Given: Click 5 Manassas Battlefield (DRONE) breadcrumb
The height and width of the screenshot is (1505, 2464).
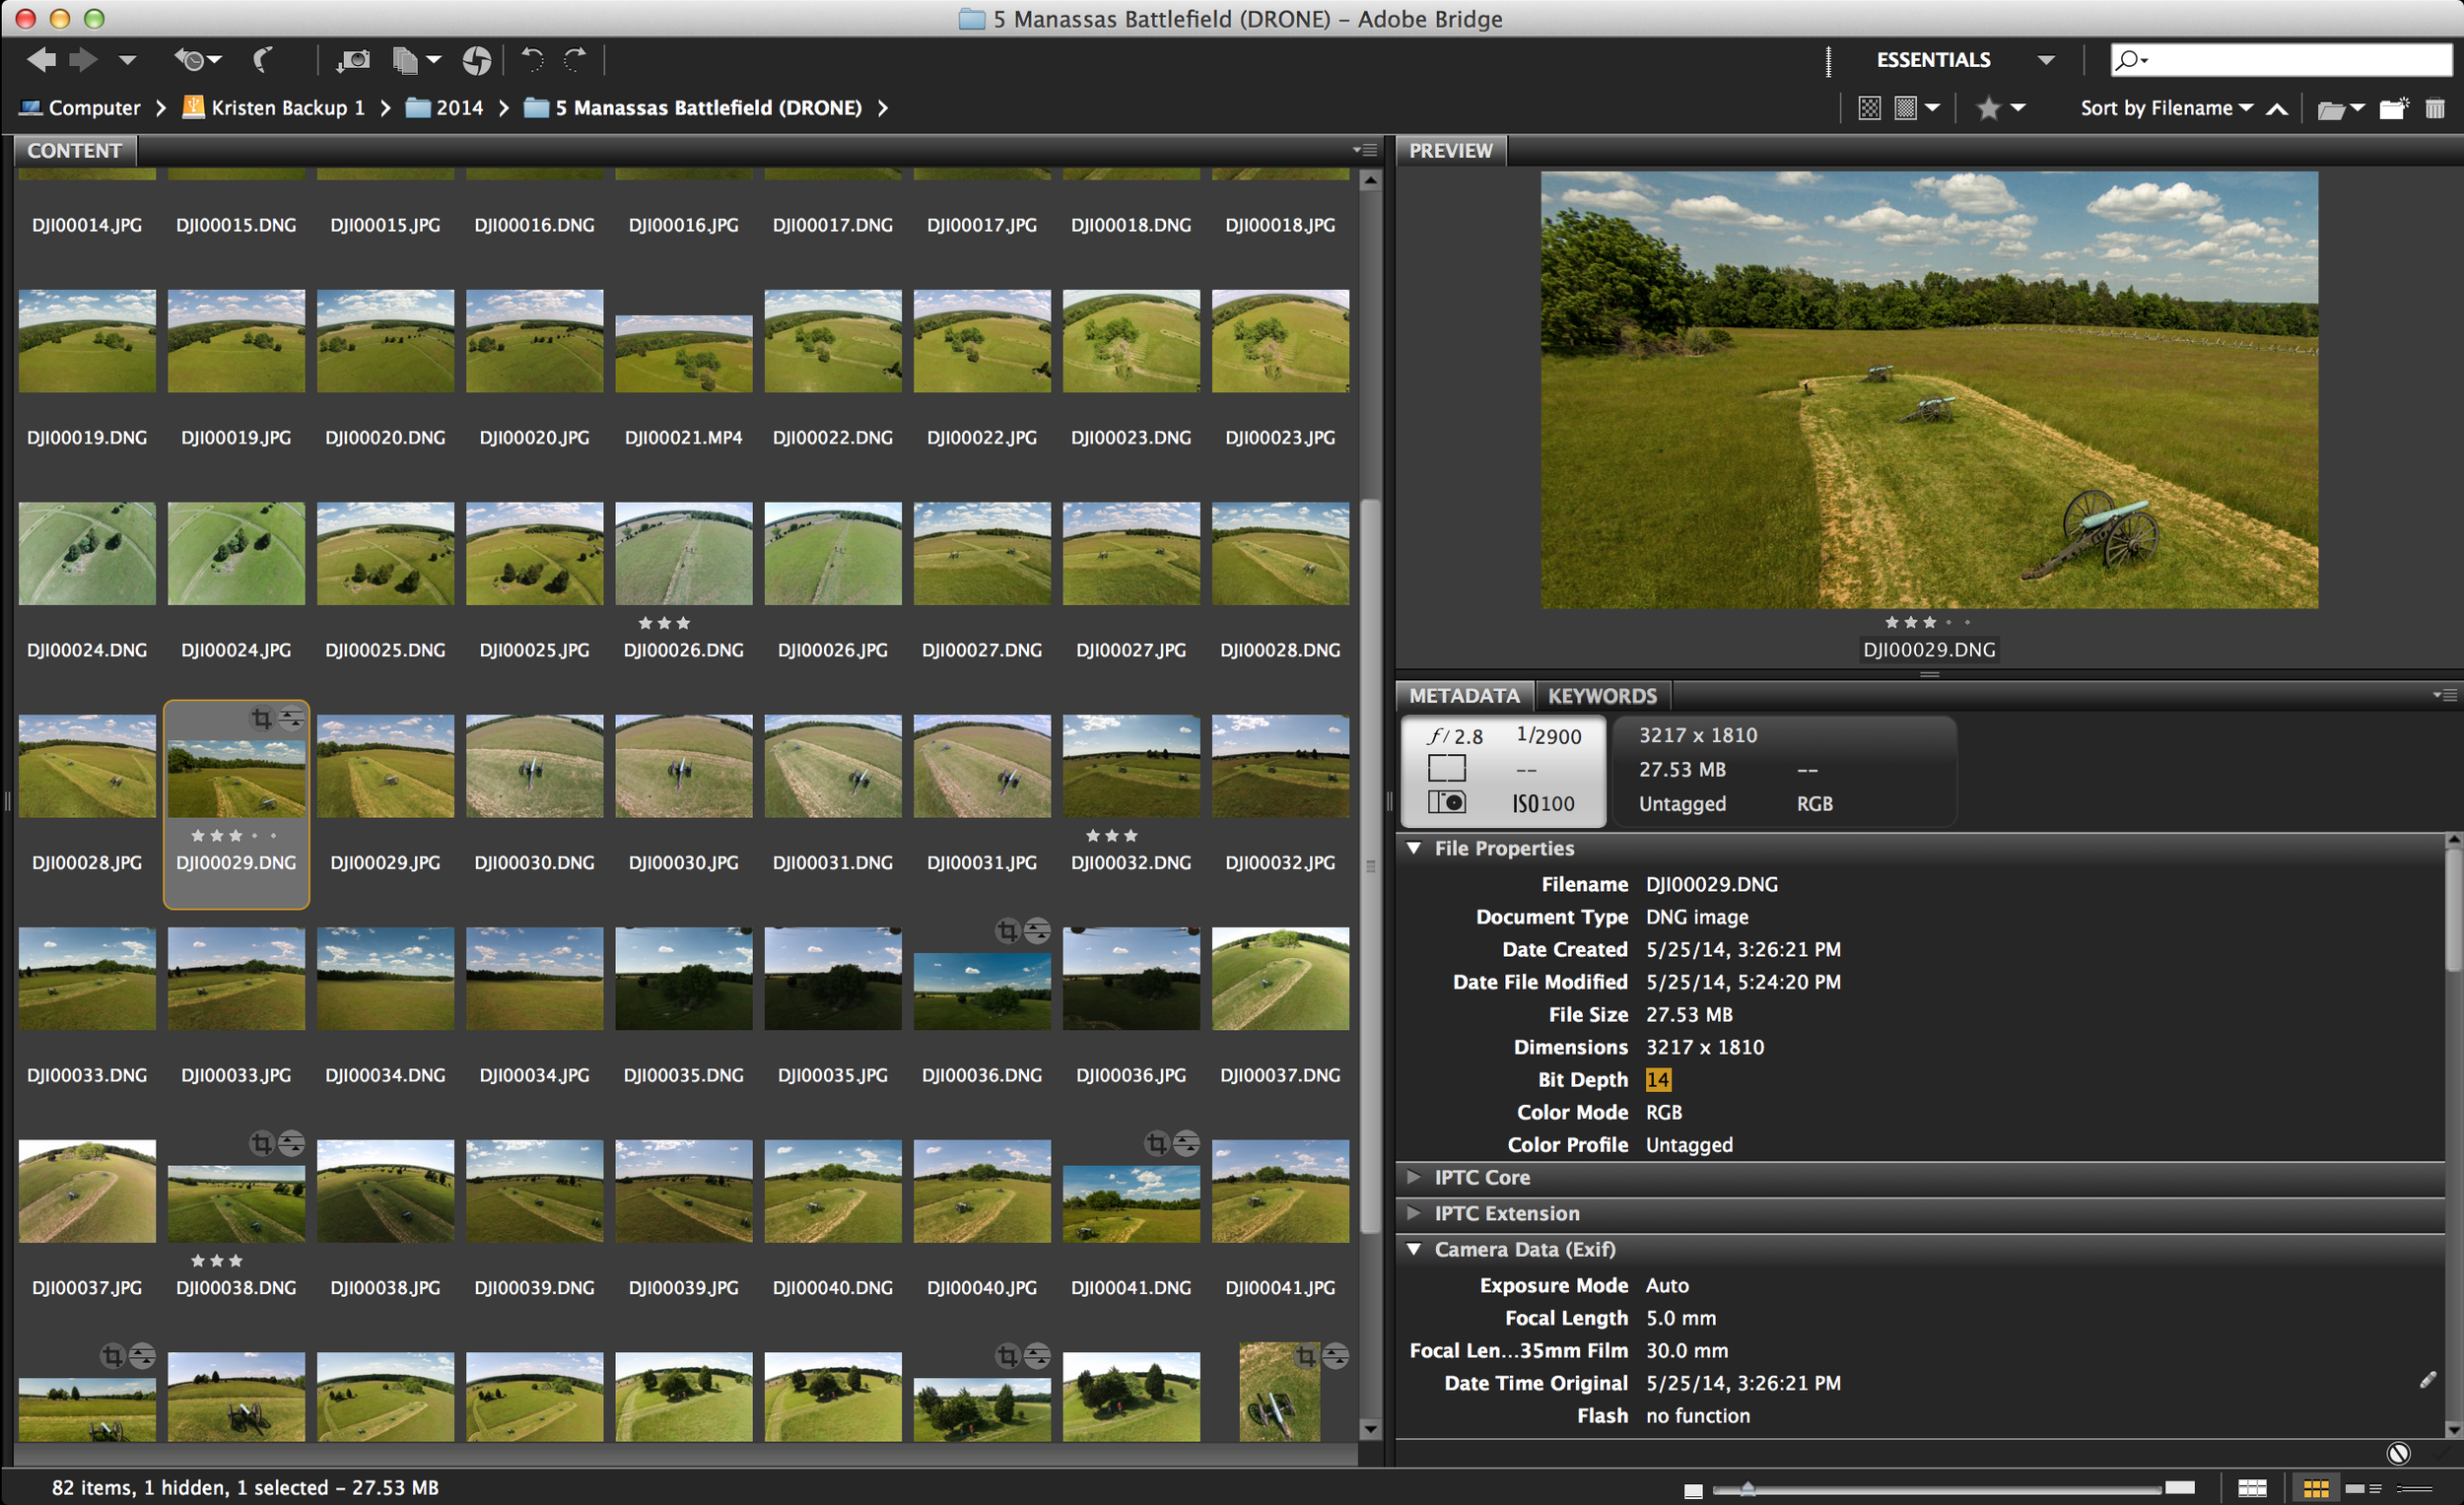Looking at the screenshot, I should (x=693, y=108).
